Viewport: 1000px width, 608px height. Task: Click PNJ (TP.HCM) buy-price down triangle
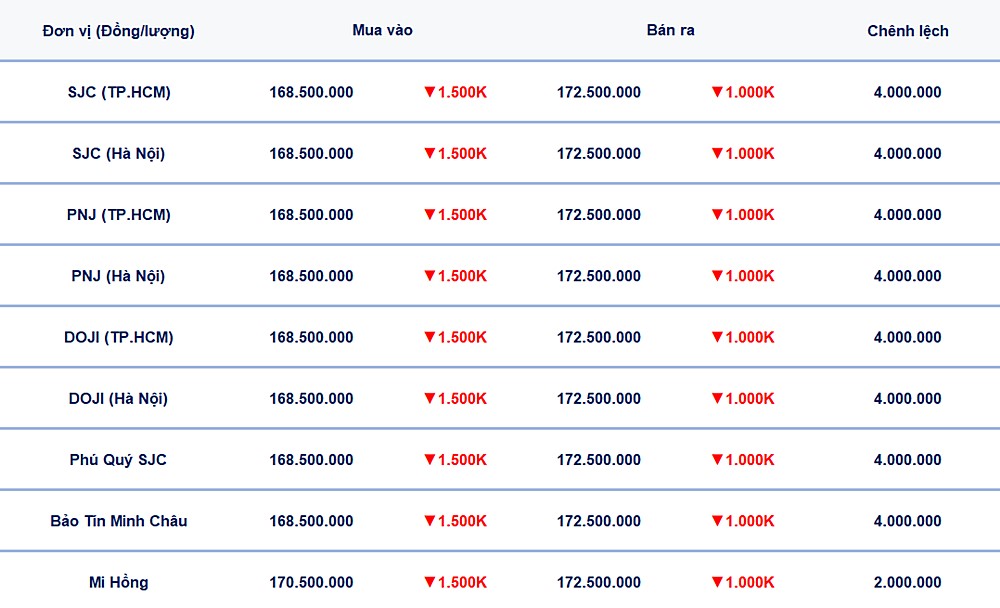coord(429,214)
